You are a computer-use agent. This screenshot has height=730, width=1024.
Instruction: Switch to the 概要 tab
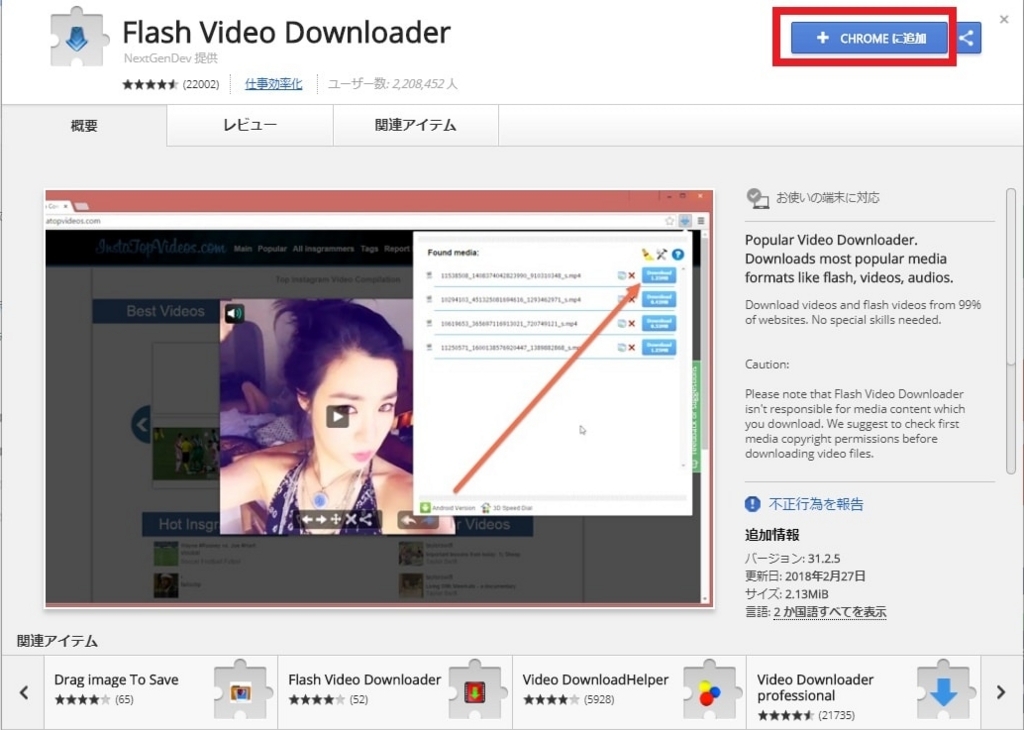pos(84,125)
